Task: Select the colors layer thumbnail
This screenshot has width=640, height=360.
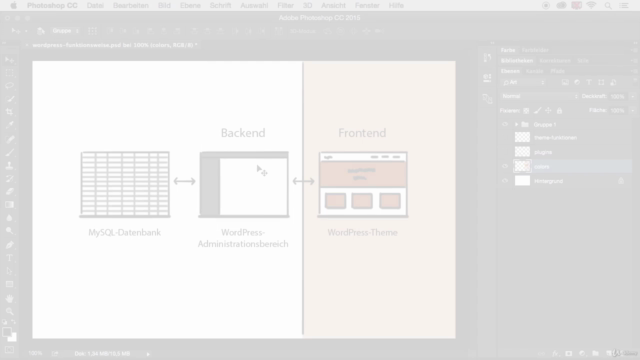Action: 522,166
